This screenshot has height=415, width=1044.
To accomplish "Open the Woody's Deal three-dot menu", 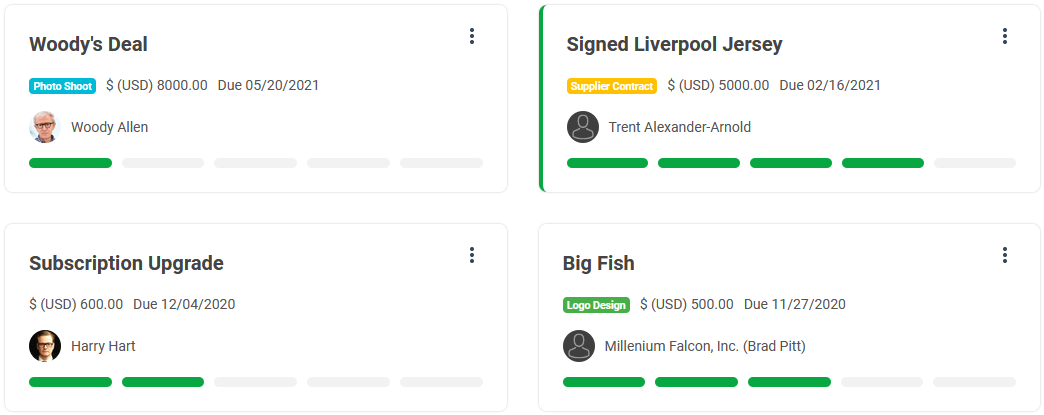I will (x=471, y=36).
